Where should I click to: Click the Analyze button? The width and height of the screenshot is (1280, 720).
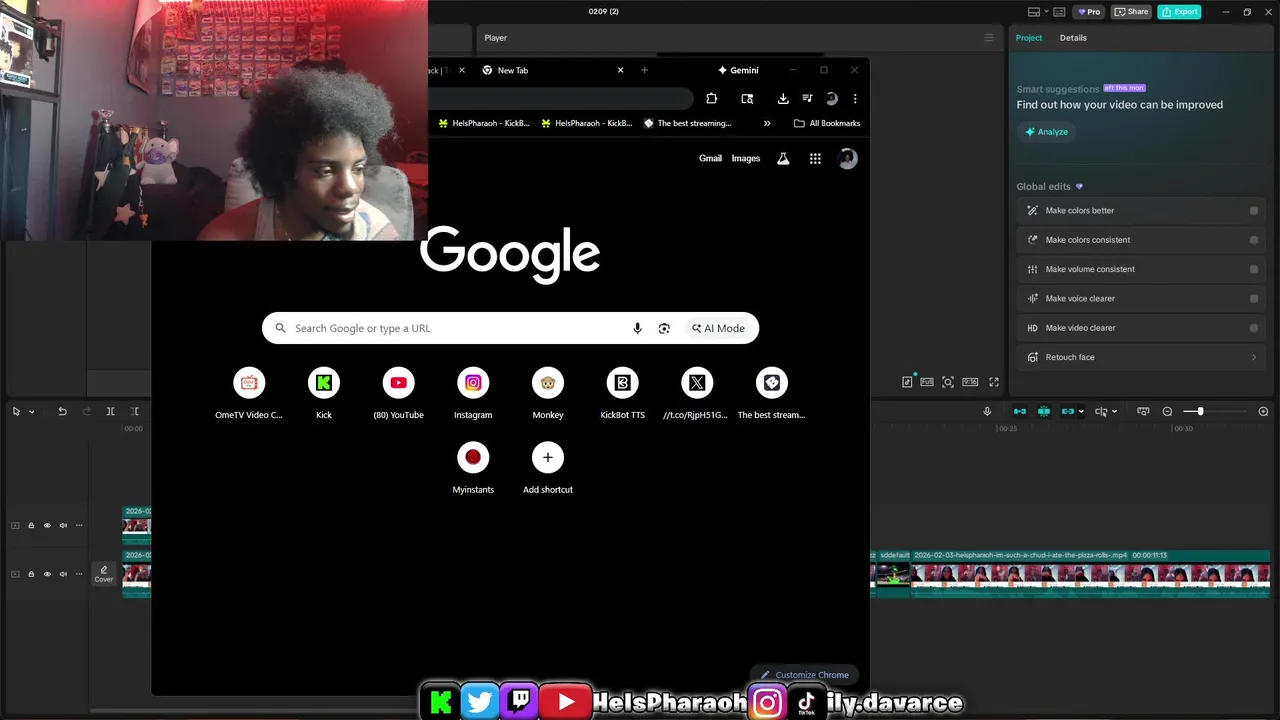click(x=1045, y=132)
